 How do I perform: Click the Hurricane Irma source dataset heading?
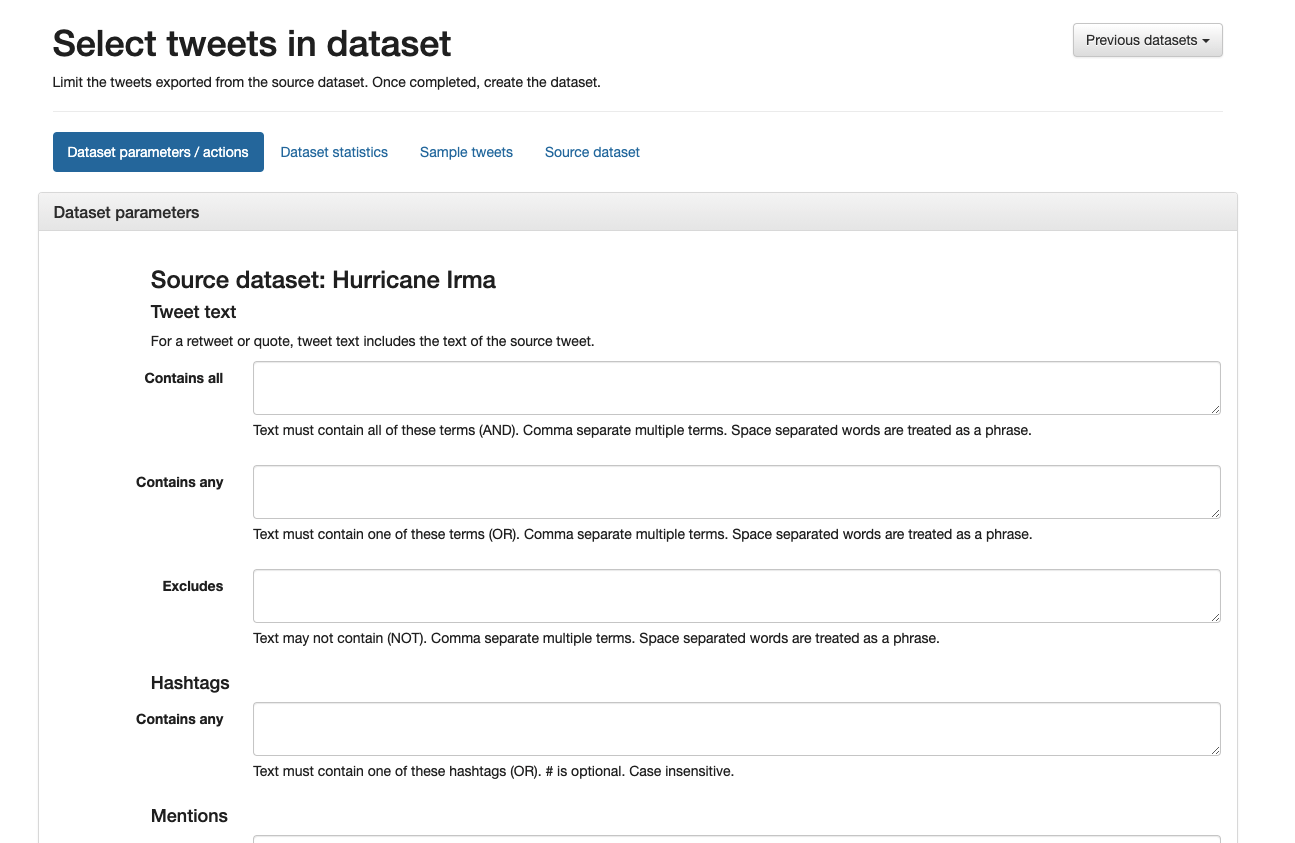pos(322,280)
